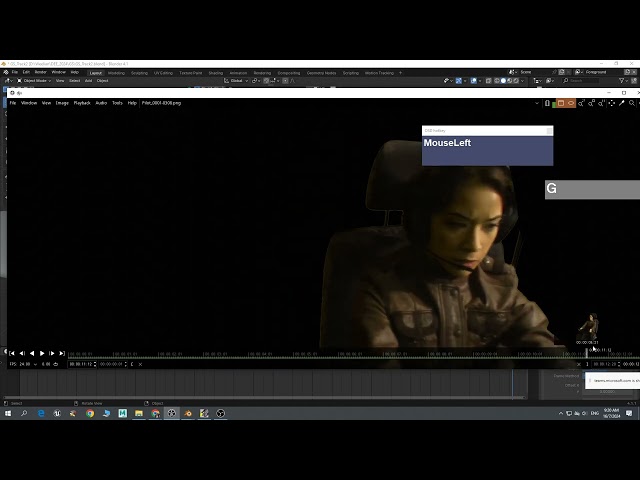Screen dimensions: 640x480
Task: Open the Windows Start menu
Action: [8, 413]
